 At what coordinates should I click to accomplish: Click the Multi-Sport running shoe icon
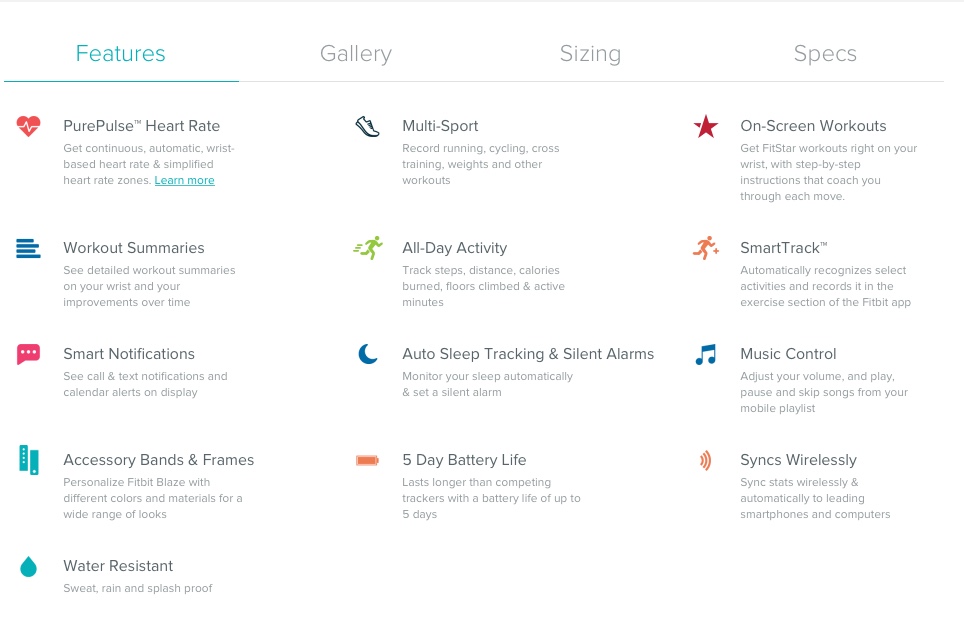click(367, 126)
